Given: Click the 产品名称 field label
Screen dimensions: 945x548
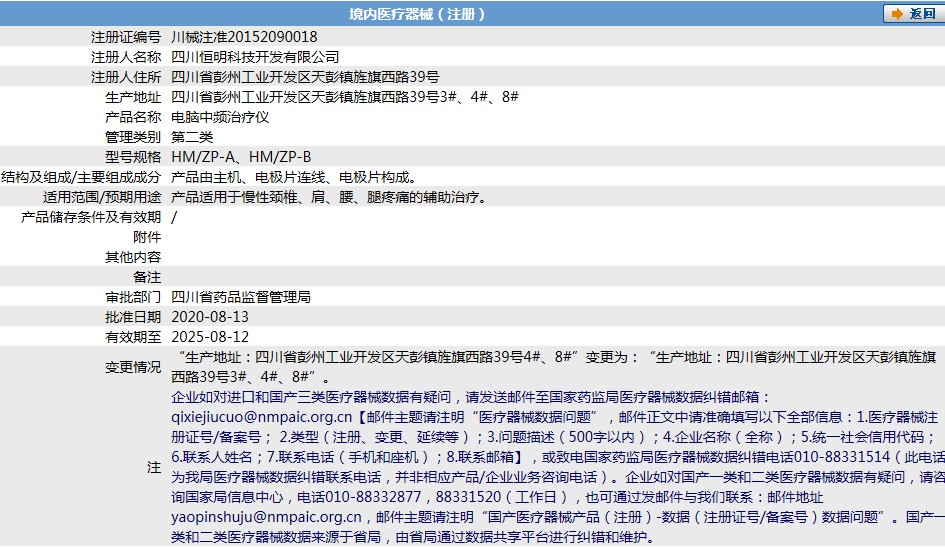Looking at the screenshot, I should [133, 117].
